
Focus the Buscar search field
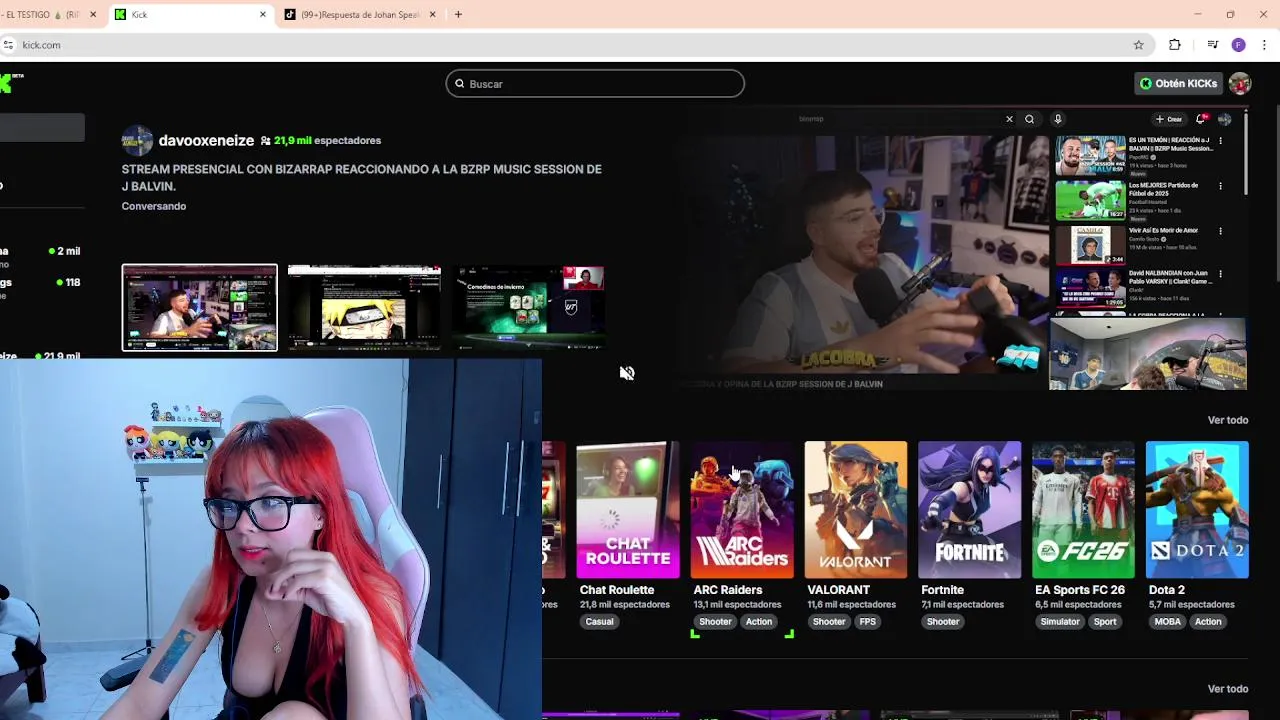(x=595, y=84)
